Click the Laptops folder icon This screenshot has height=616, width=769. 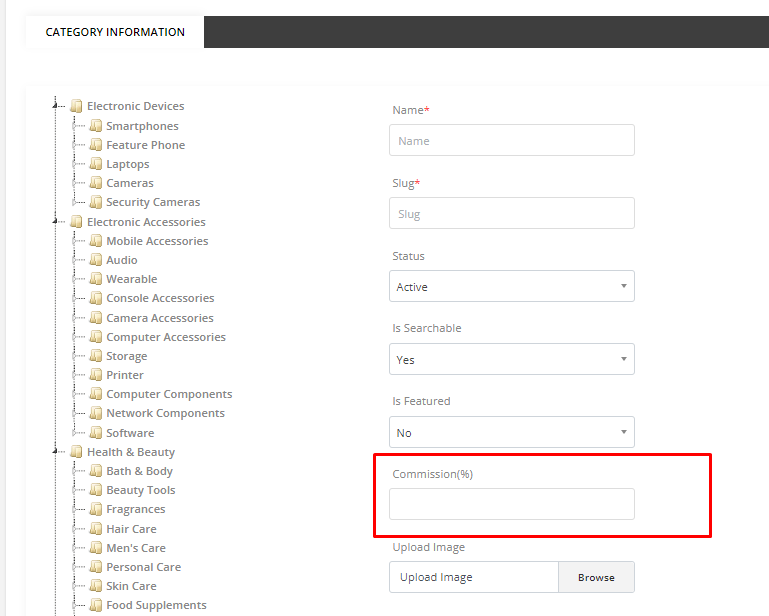96,164
